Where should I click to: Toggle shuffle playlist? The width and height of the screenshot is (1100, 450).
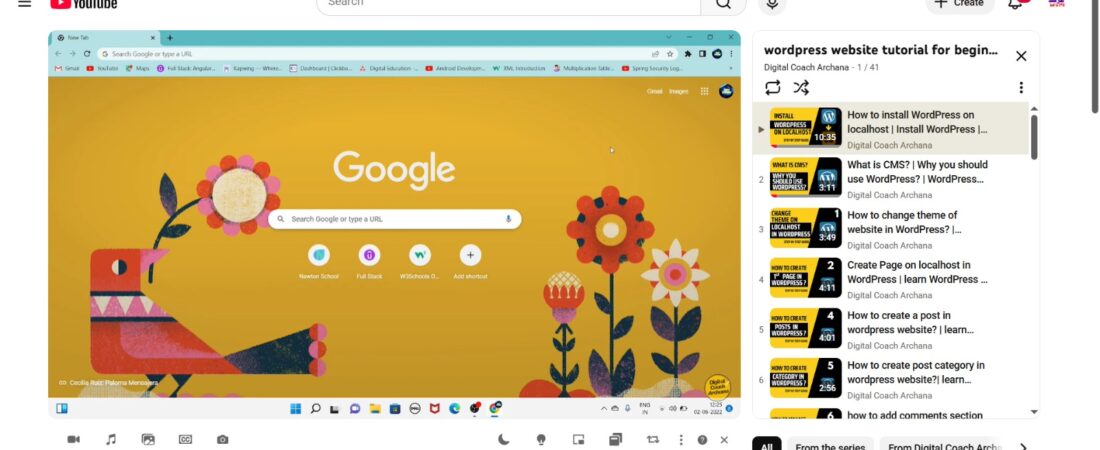point(801,88)
